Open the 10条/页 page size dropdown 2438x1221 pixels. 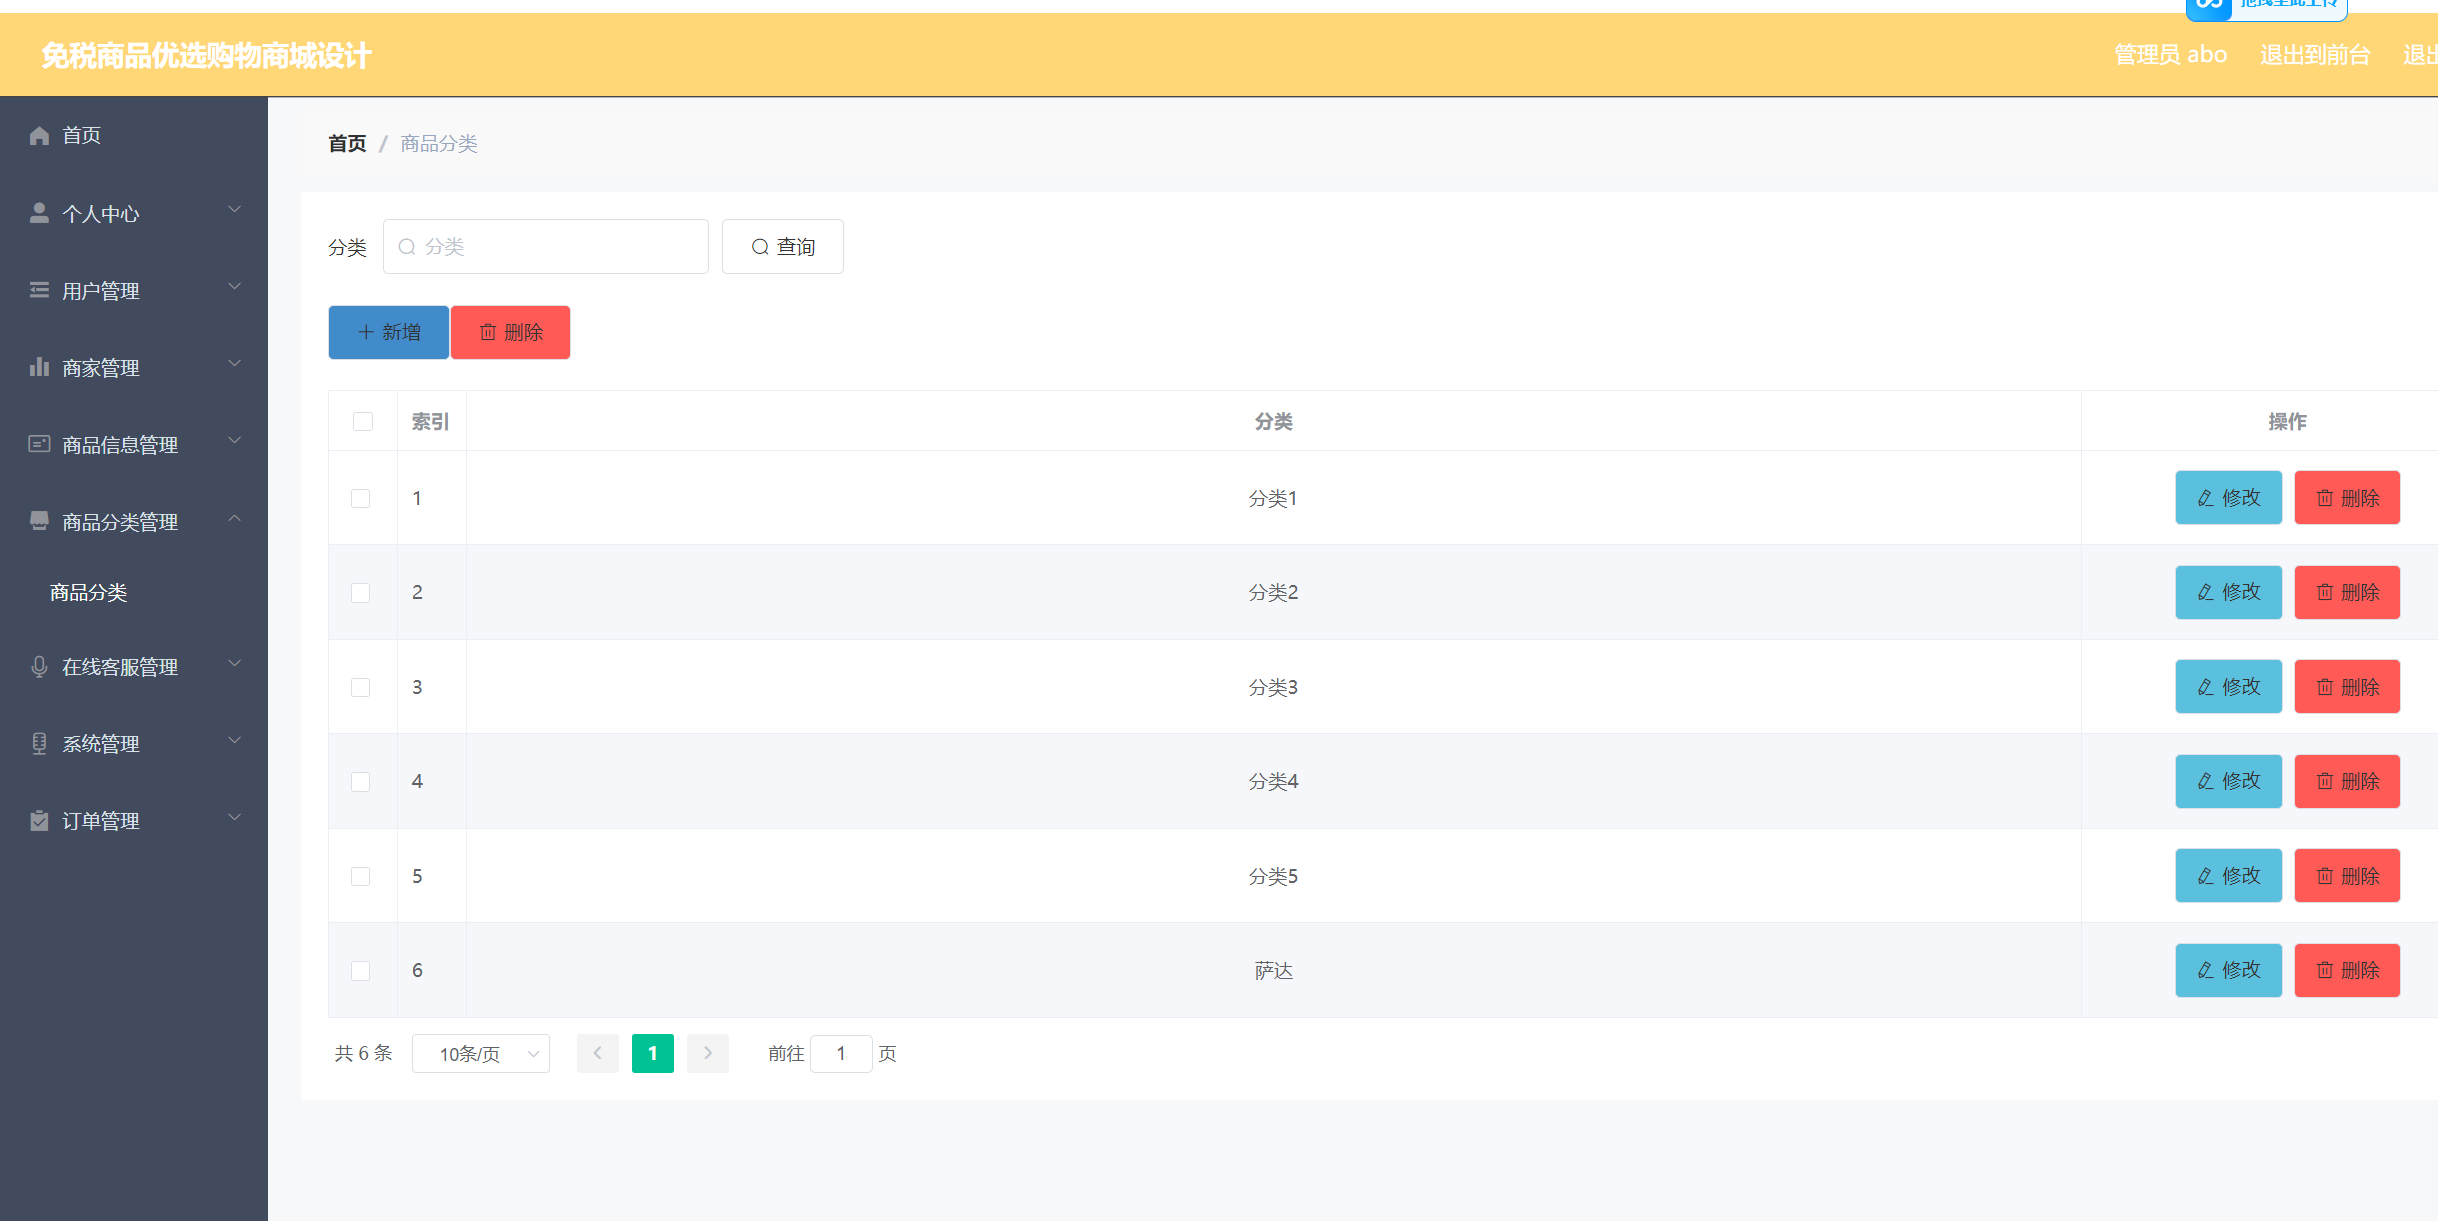pyautogui.click(x=481, y=1053)
